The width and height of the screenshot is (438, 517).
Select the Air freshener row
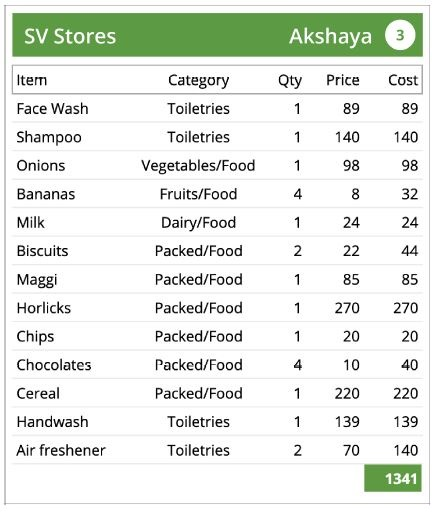coord(217,450)
